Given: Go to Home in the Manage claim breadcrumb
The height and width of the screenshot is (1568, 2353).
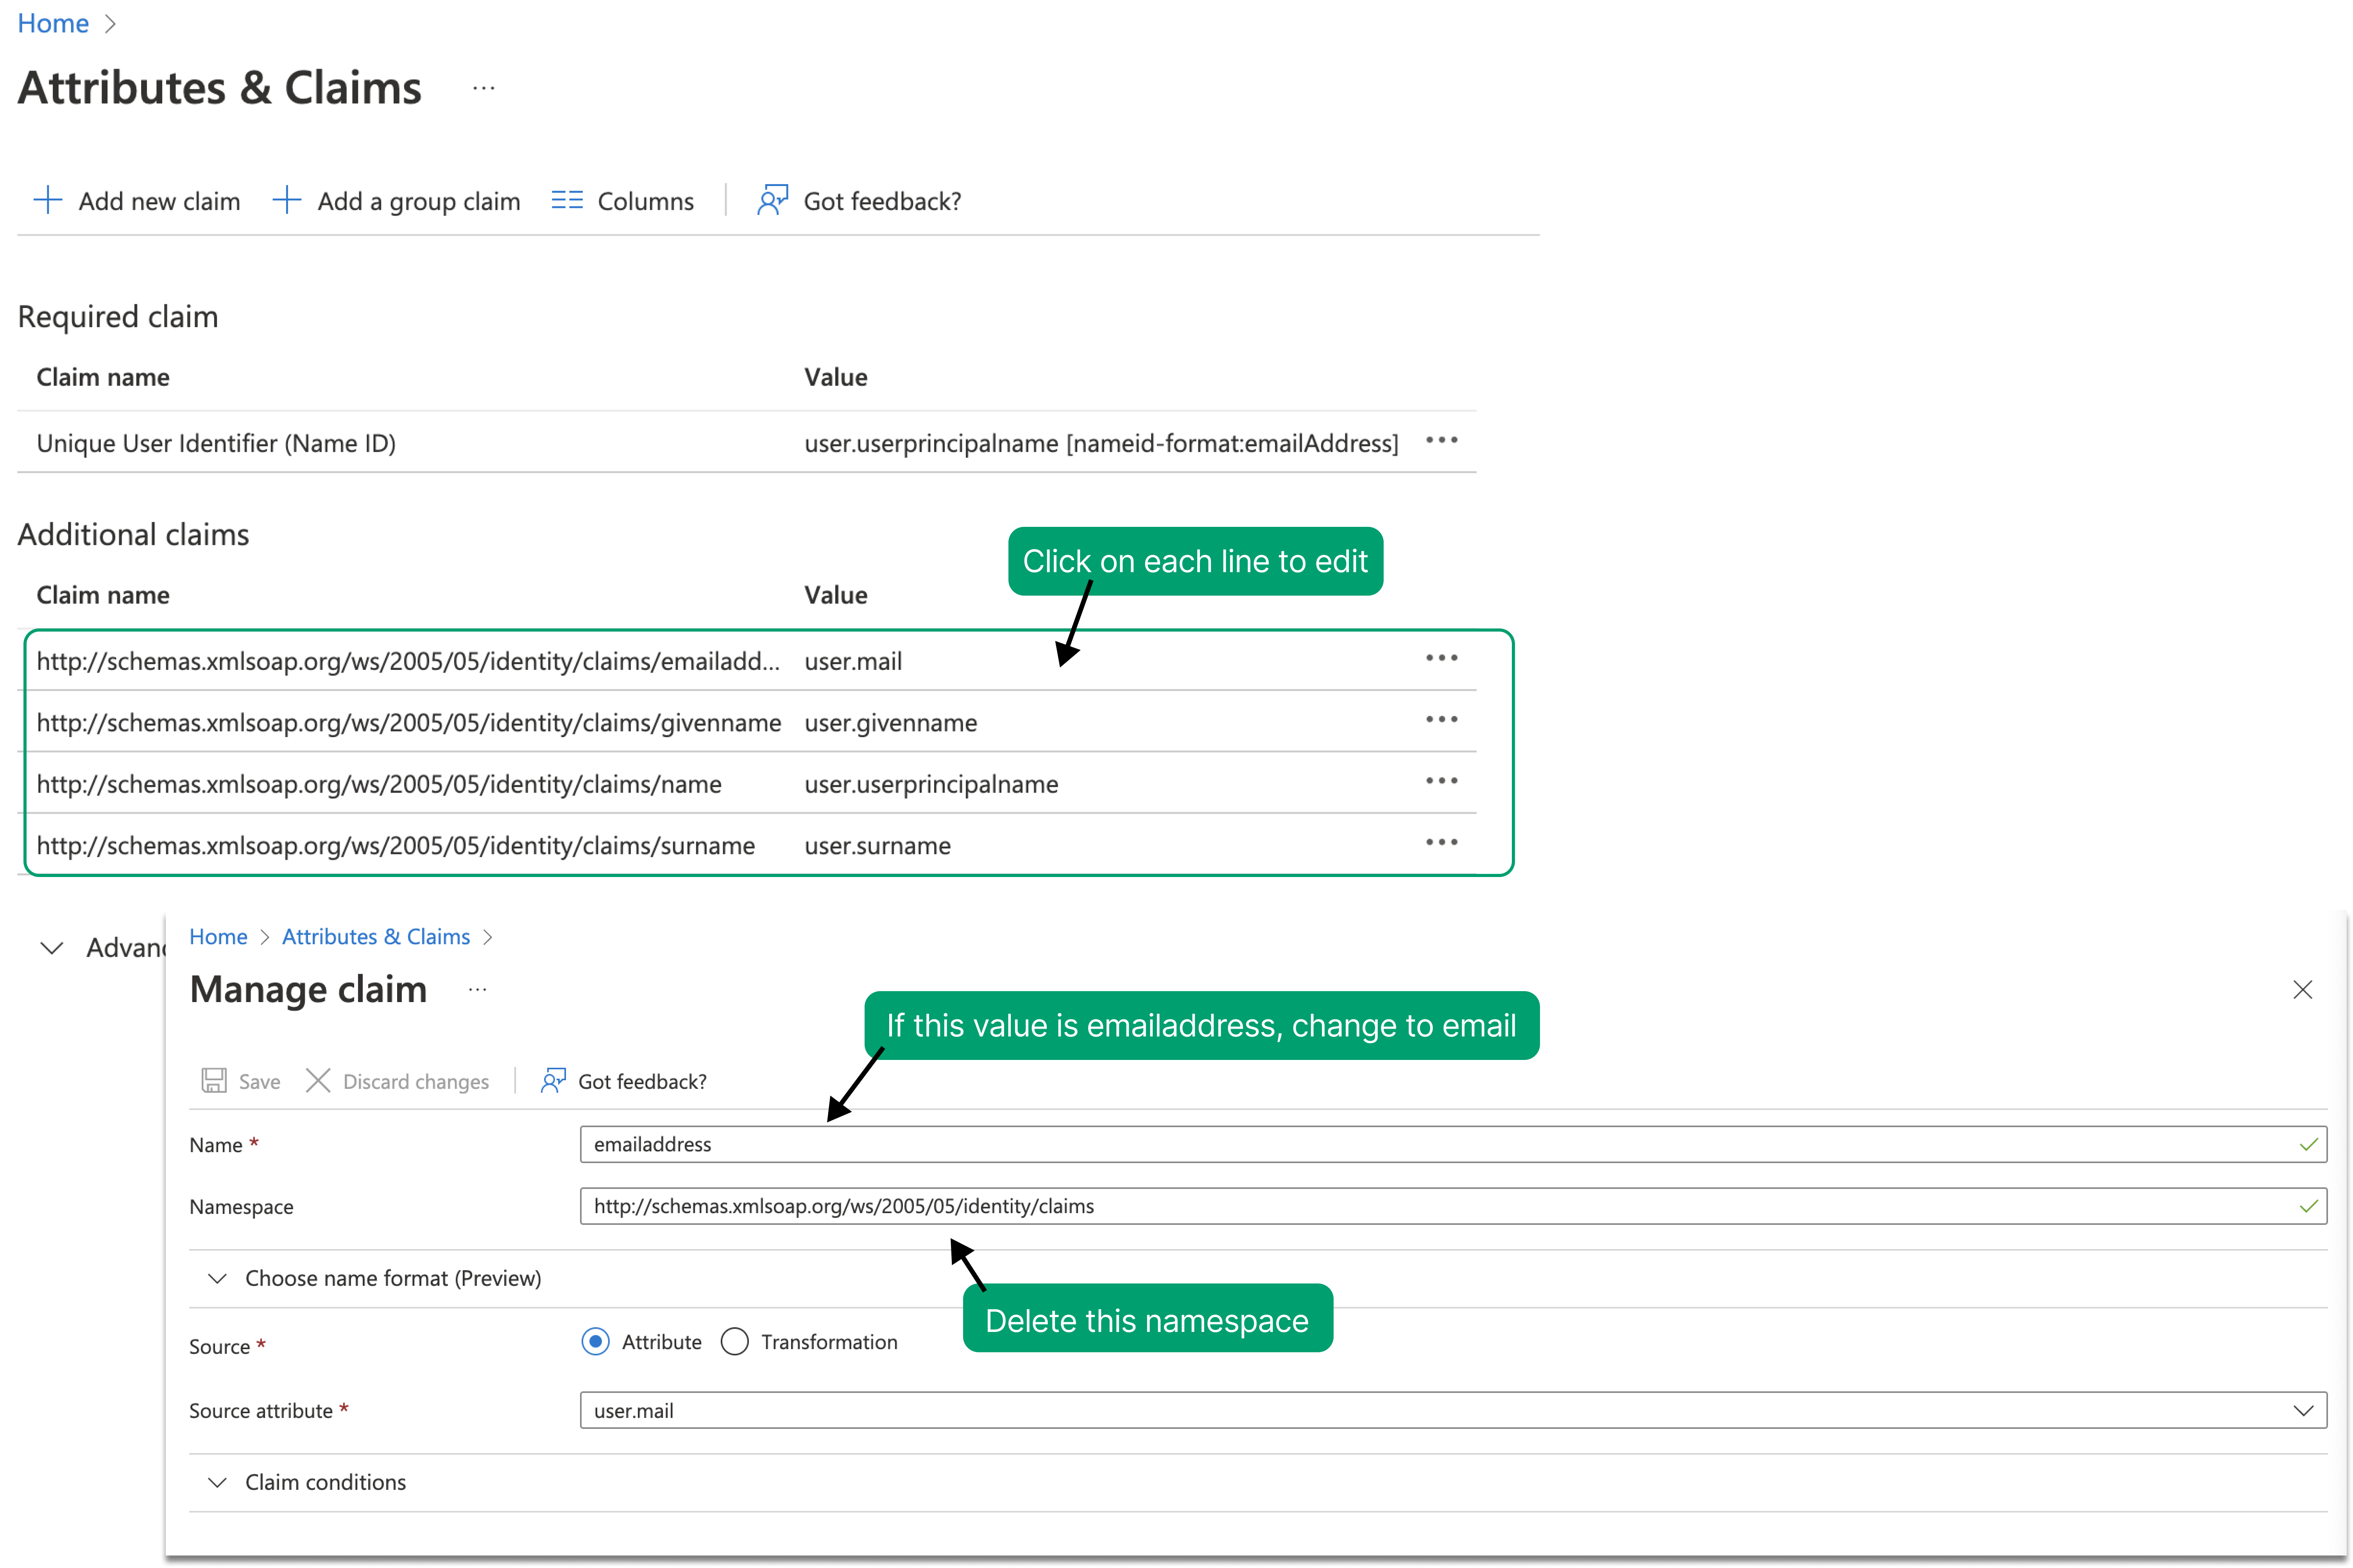Looking at the screenshot, I should [218, 936].
